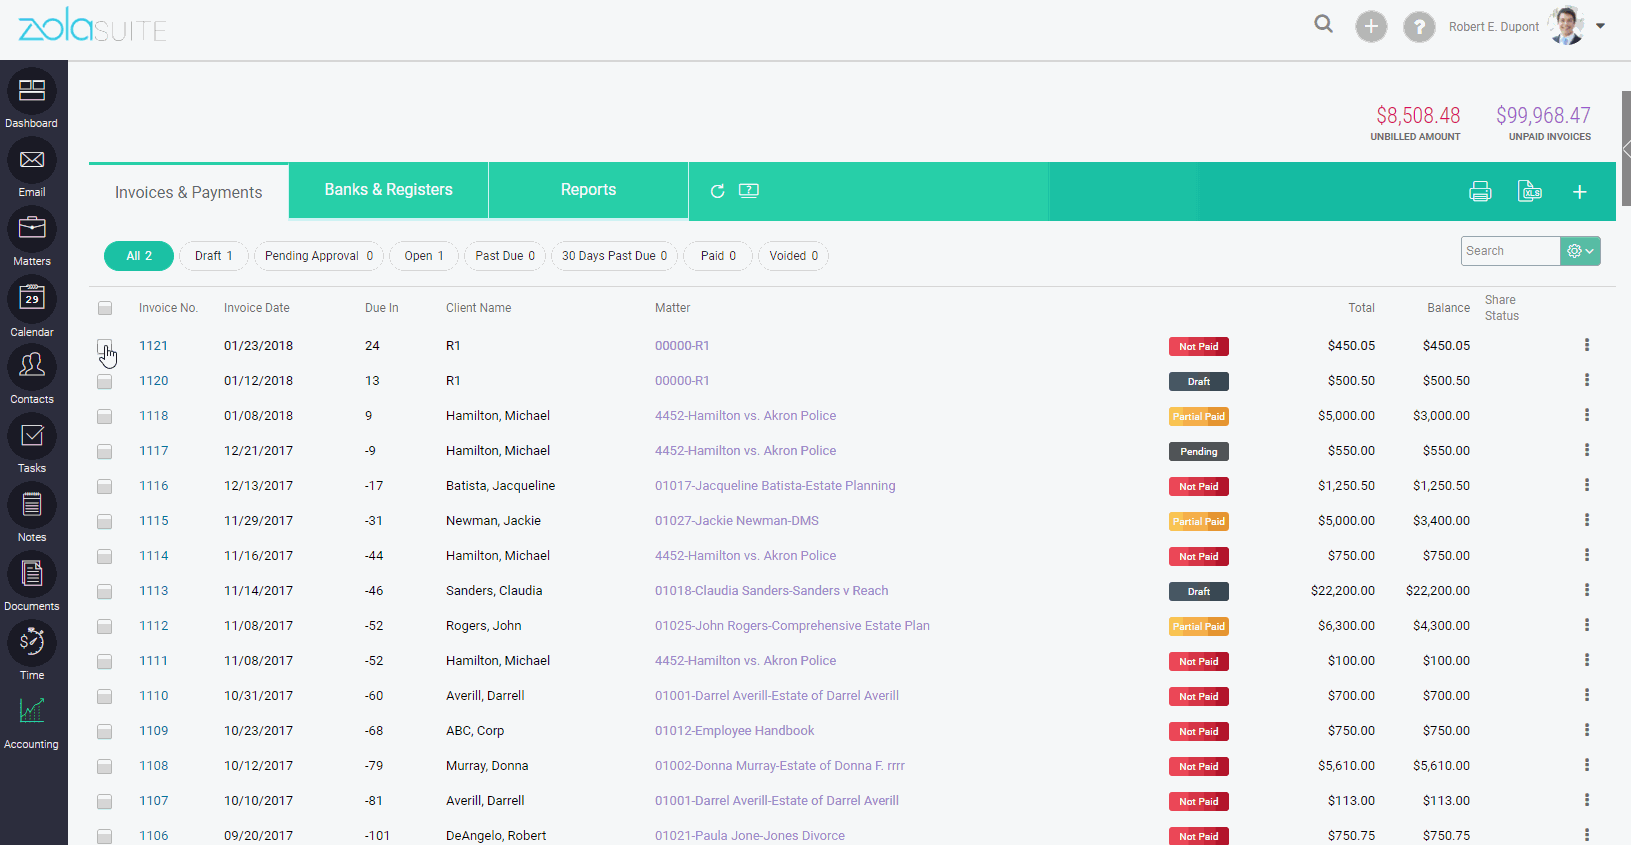Filter by Past Due invoices
Screen dimensions: 1631x845
(x=505, y=256)
